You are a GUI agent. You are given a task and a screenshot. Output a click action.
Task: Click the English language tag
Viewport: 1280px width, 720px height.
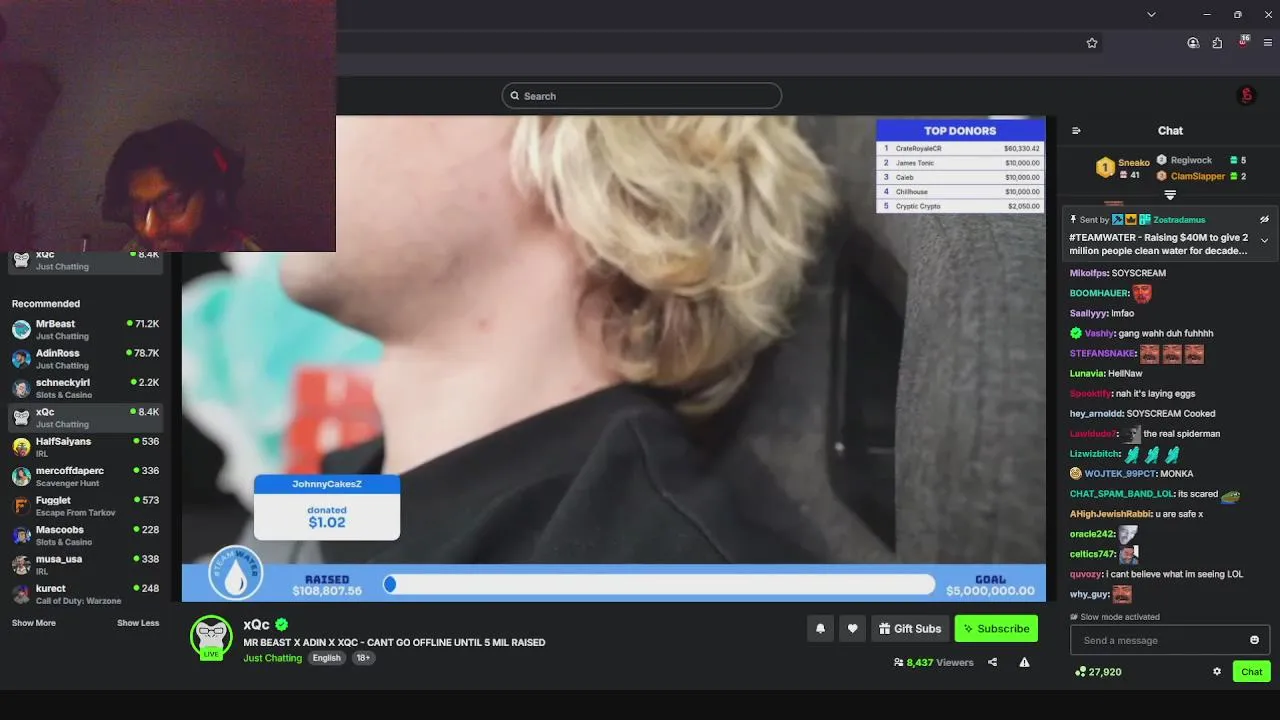click(x=326, y=658)
